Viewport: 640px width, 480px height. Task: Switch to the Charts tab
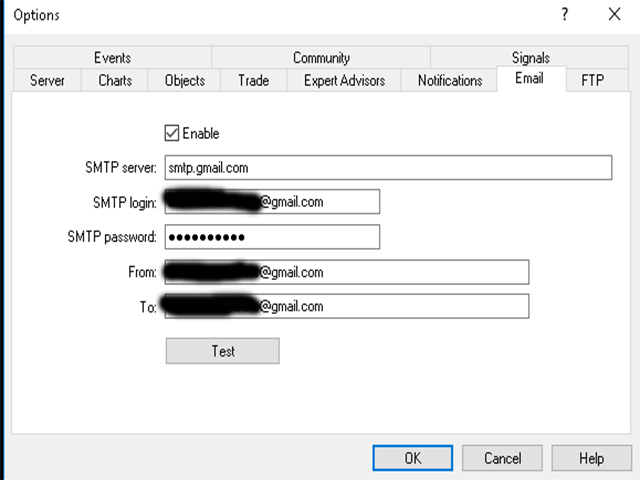point(115,81)
